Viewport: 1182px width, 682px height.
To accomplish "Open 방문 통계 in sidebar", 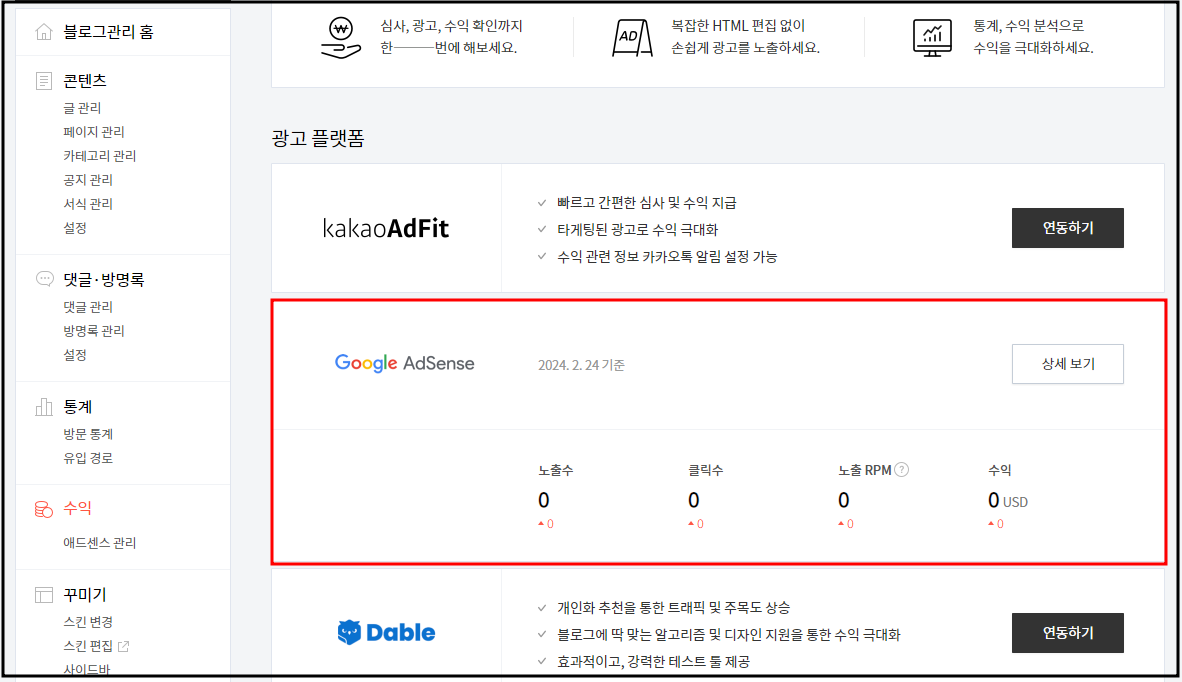I will pyautogui.click(x=87, y=434).
